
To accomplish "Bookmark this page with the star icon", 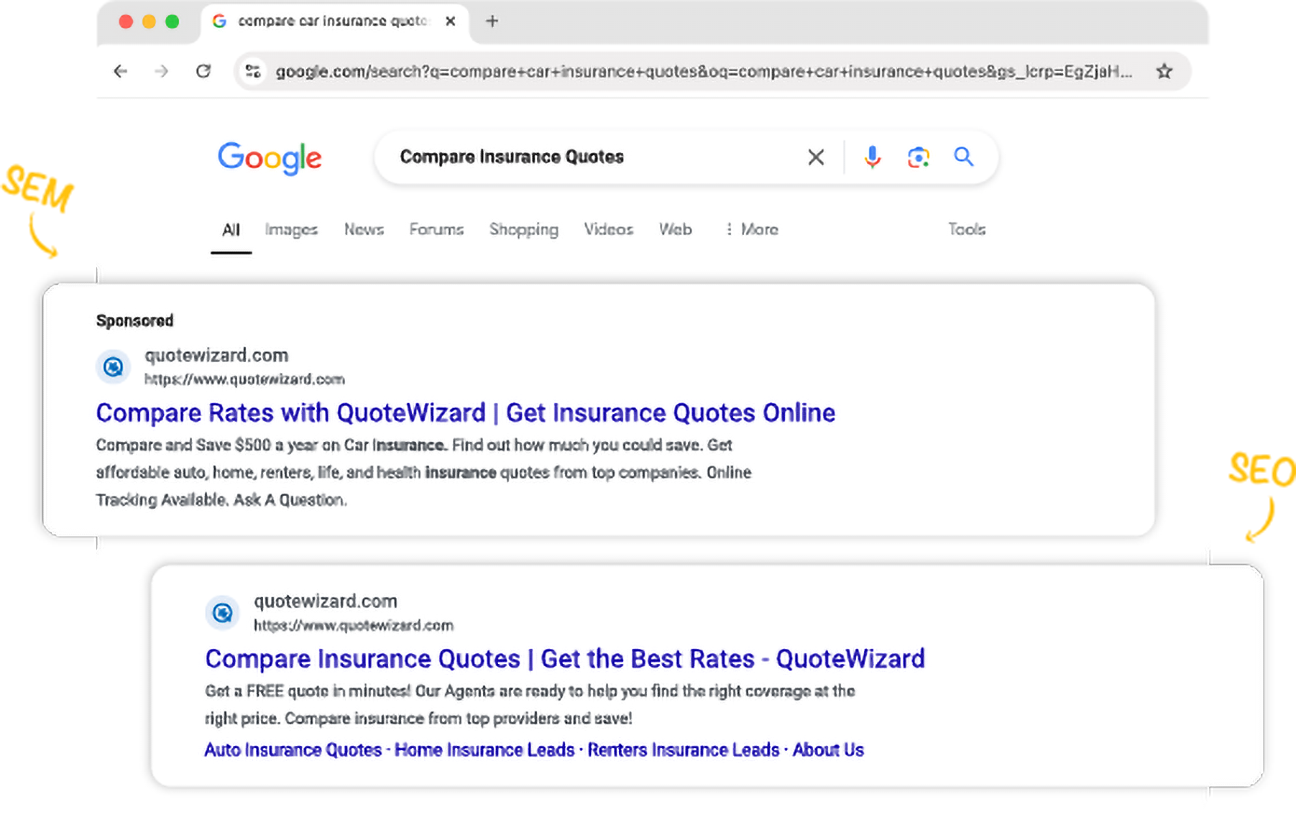I will (1164, 71).
